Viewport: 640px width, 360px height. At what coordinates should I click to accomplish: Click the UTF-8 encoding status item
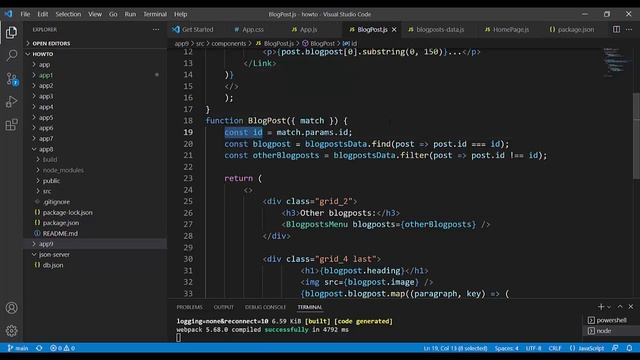pos(533,348)
